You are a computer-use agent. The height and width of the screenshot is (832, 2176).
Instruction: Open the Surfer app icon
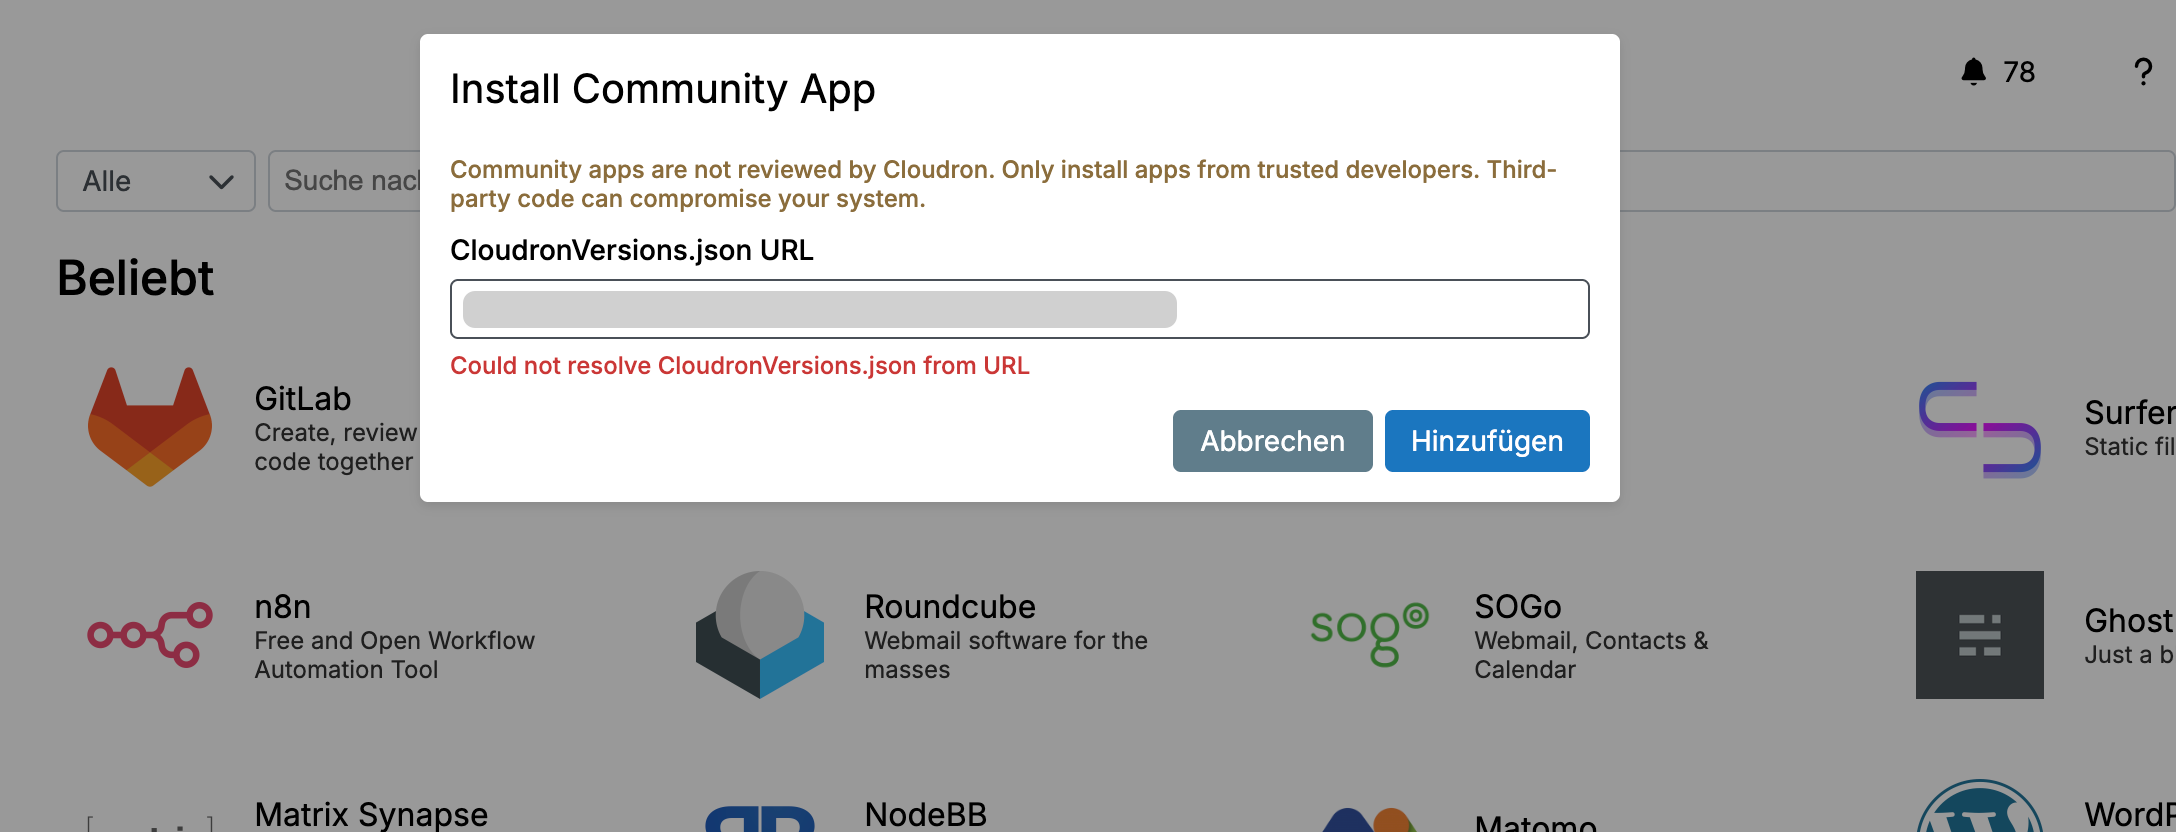1979,429
